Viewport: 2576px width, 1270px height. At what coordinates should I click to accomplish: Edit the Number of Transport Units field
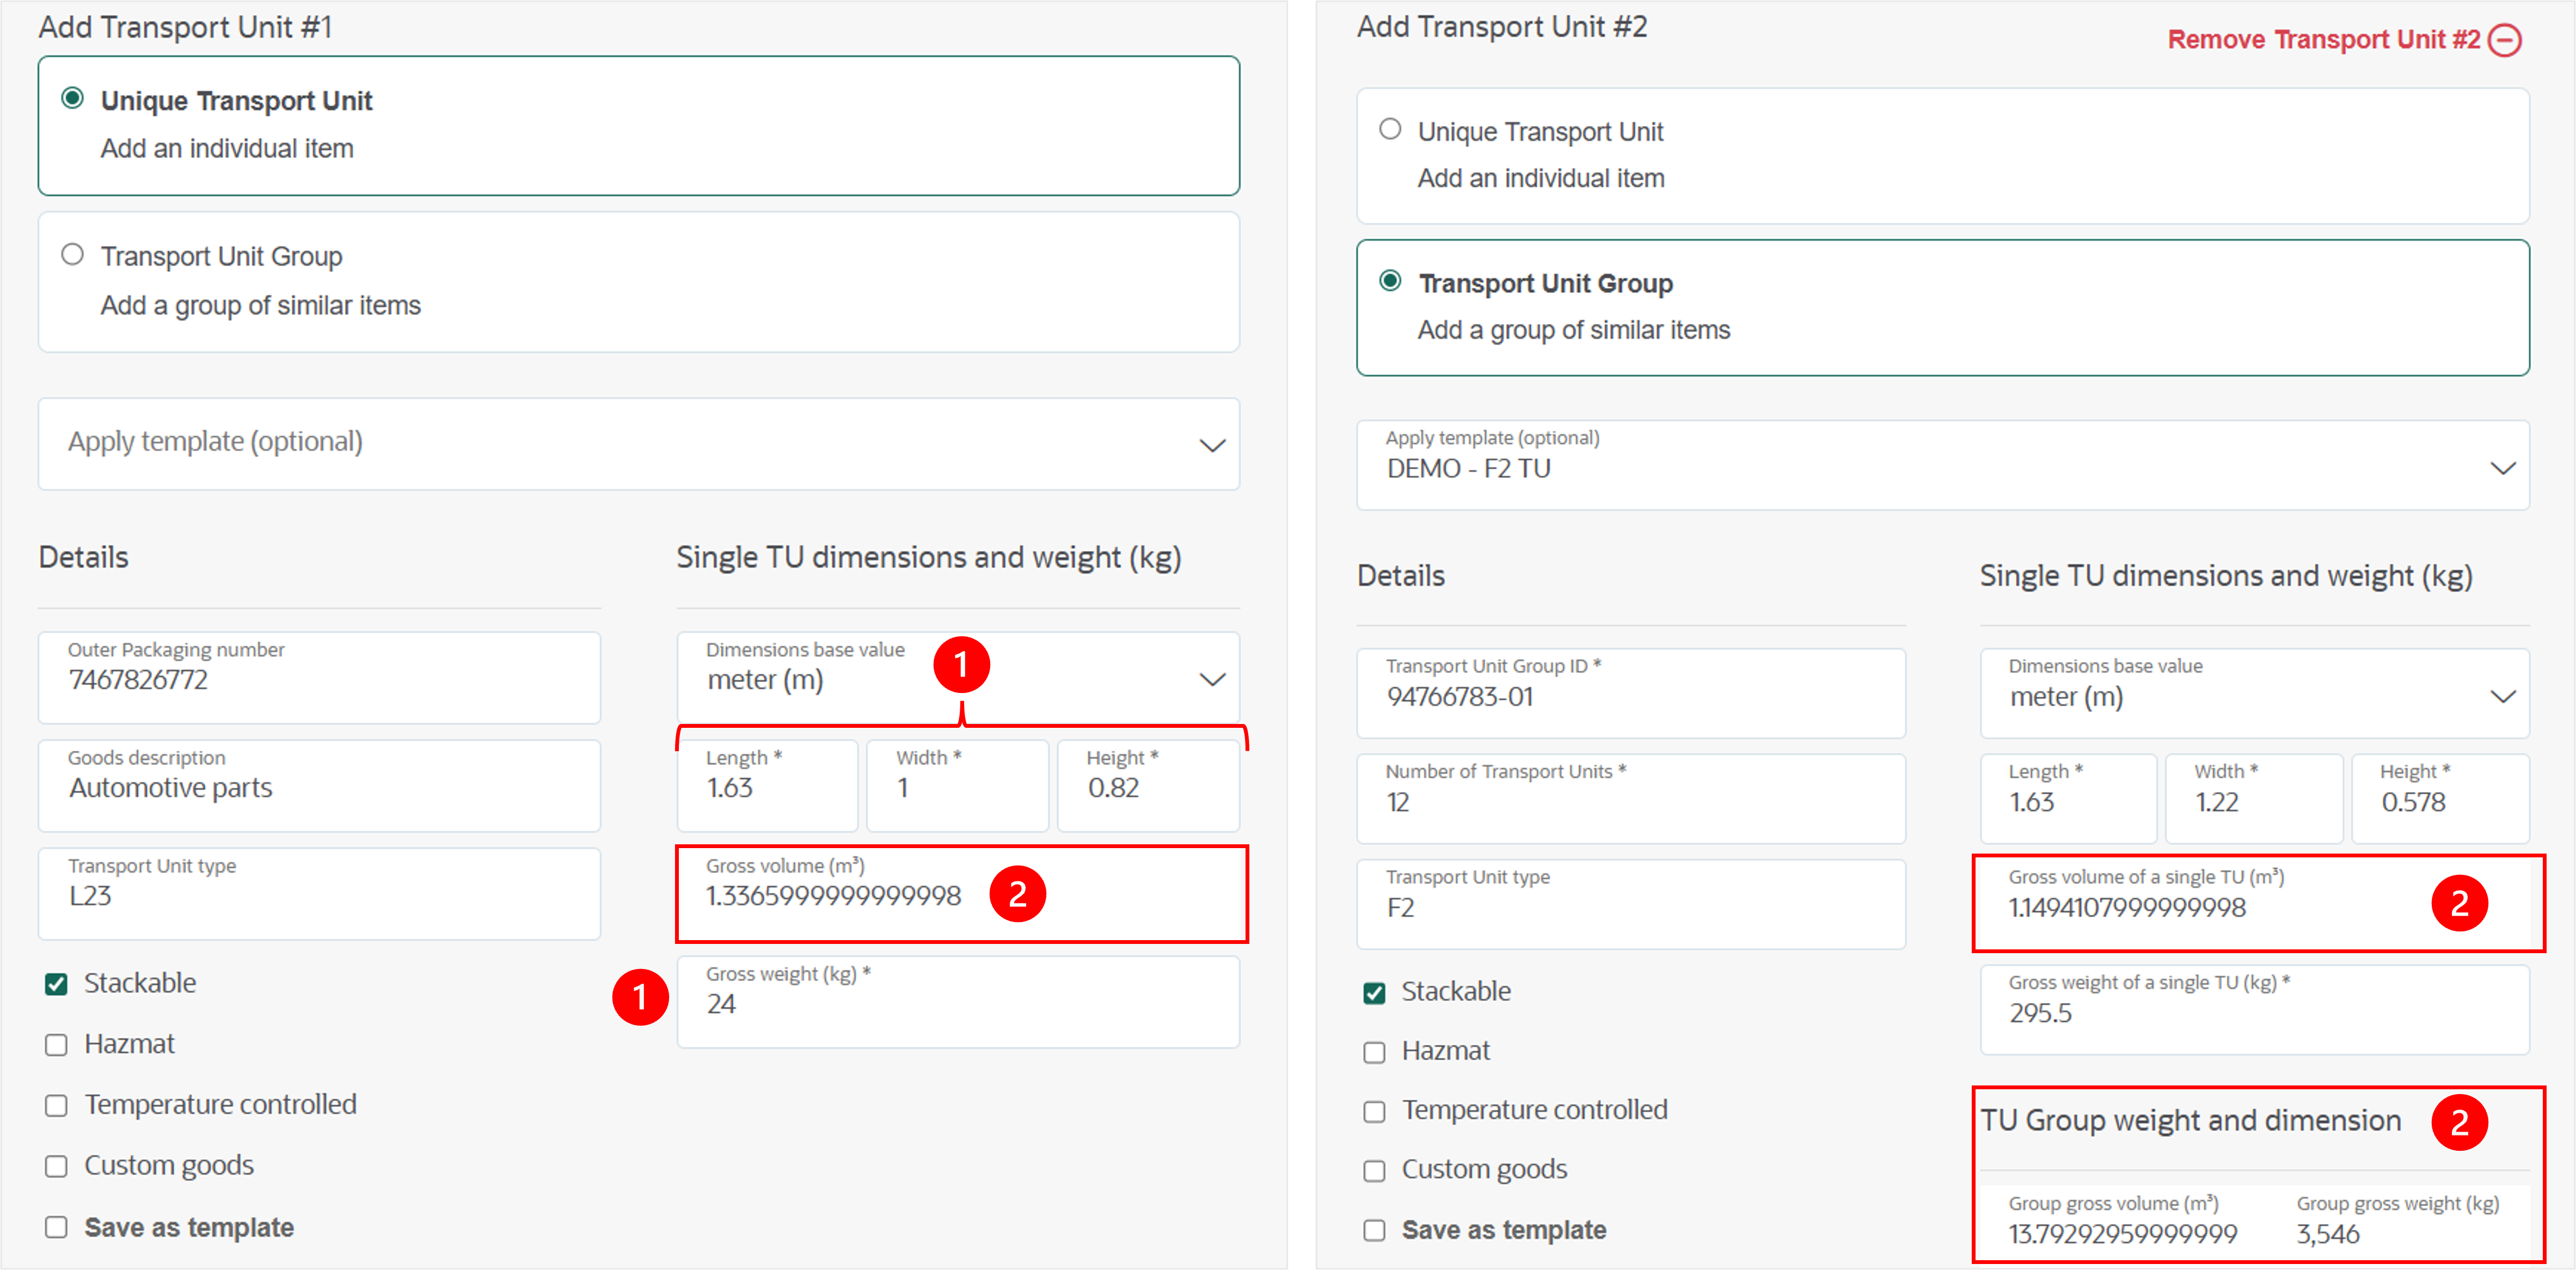(1630, 798)
